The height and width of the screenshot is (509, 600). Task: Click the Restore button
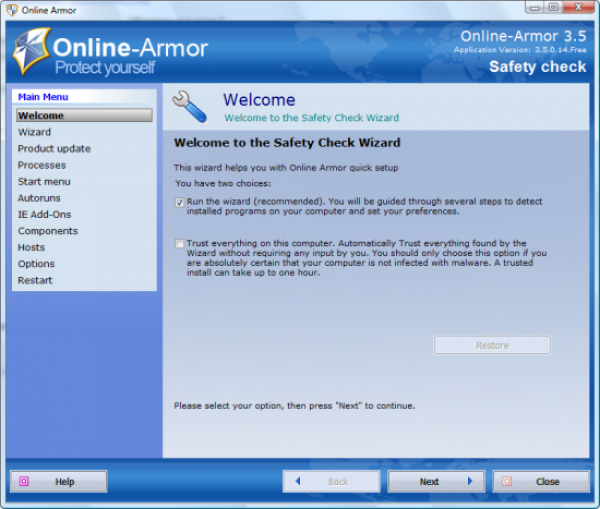point(492,345)
